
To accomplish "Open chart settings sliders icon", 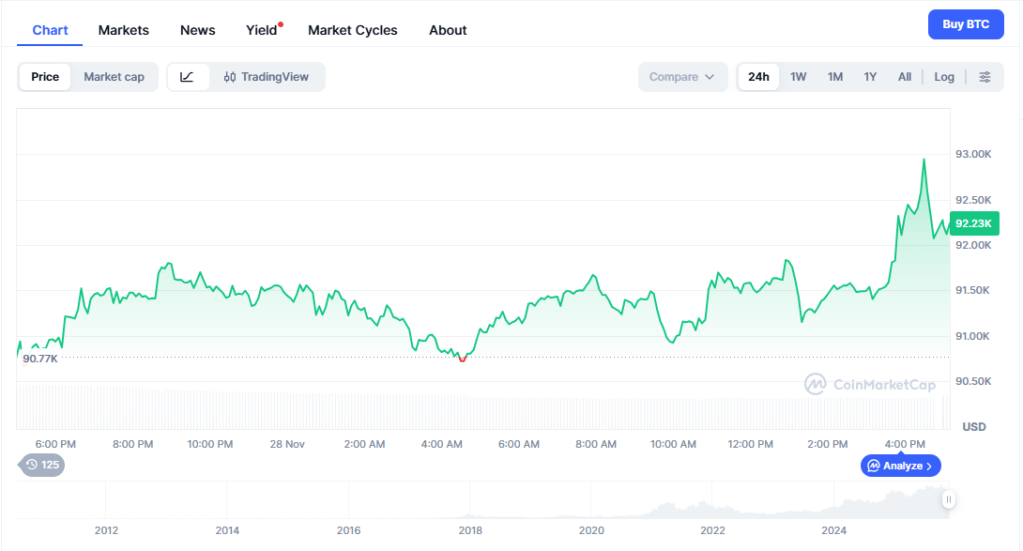I will click(985, 77).
